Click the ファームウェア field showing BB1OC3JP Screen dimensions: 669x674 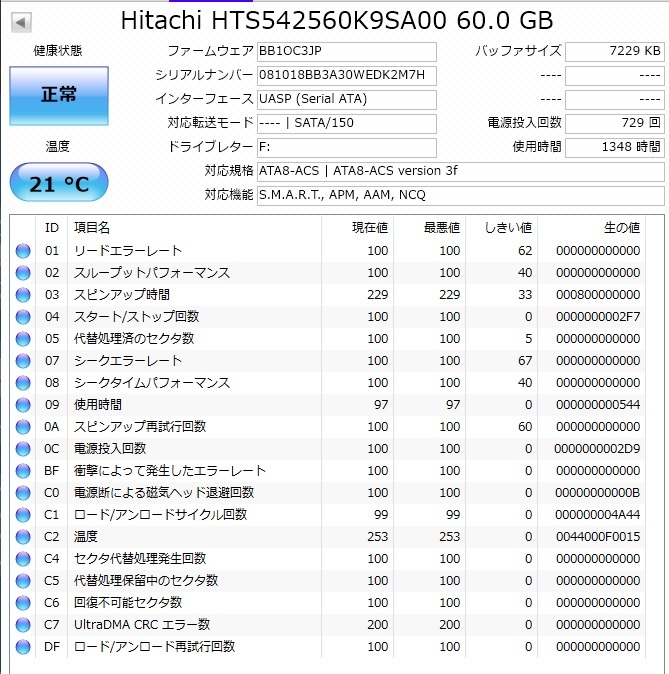pos(347,52)
